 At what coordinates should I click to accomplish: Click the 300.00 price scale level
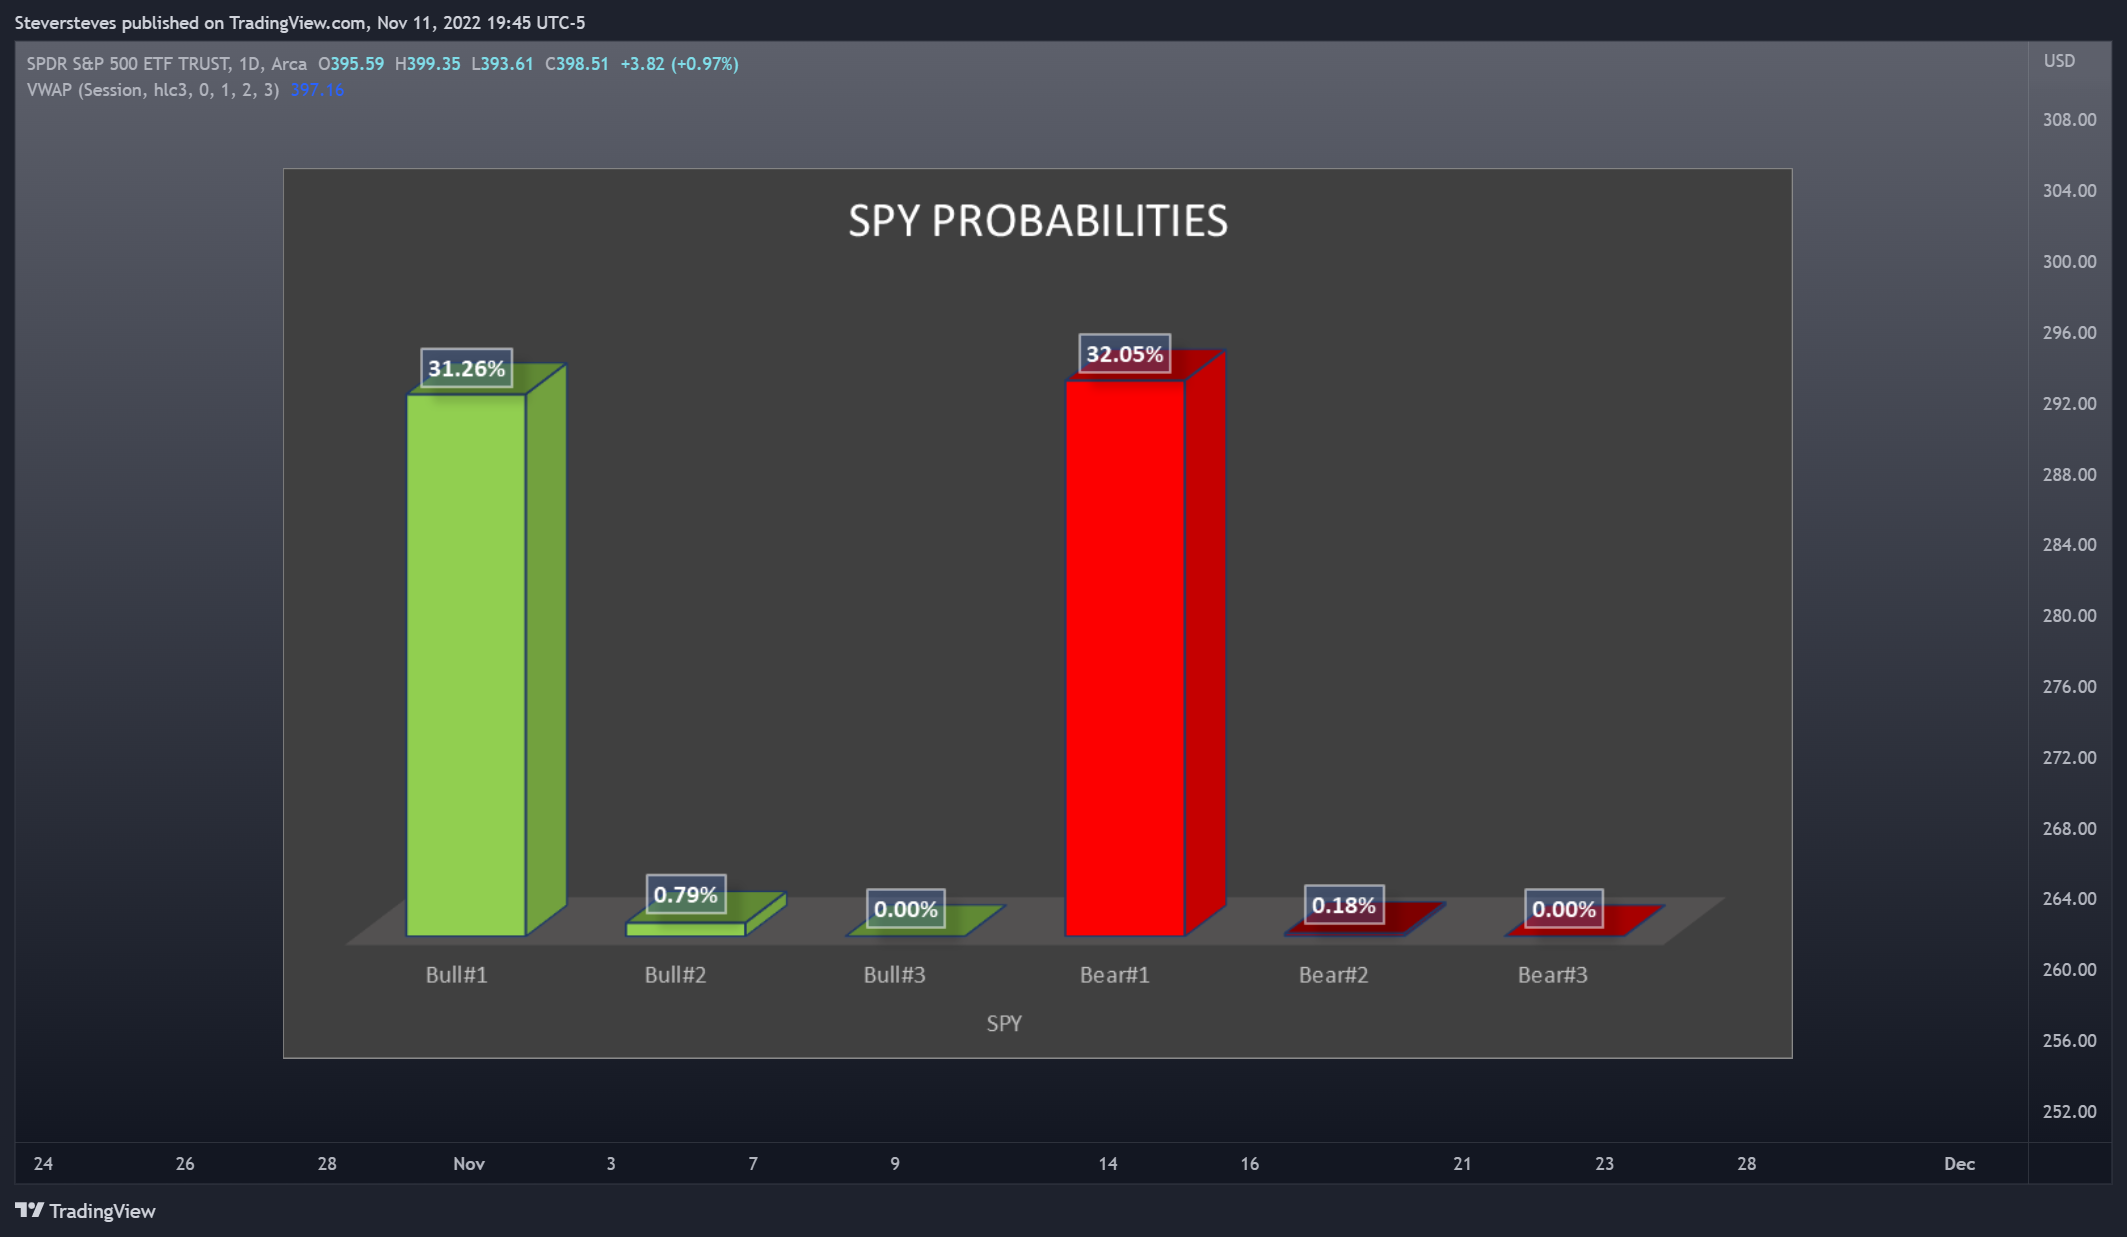(2069, 262)
